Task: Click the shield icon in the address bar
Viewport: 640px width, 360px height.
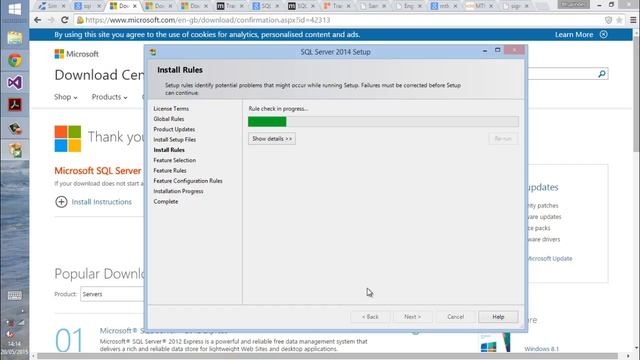Action: [608, 20]
